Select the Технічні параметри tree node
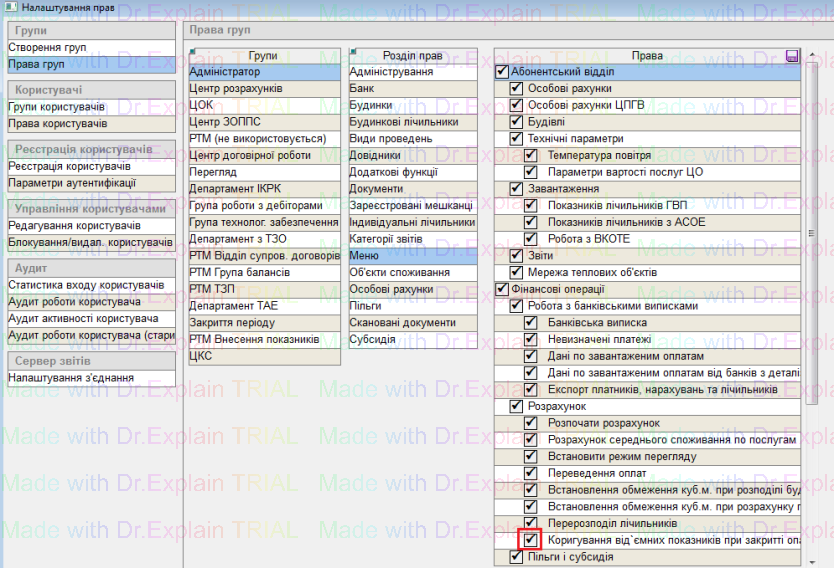The height and width of the screenshot is (568, 834). (x=575, y=139)
